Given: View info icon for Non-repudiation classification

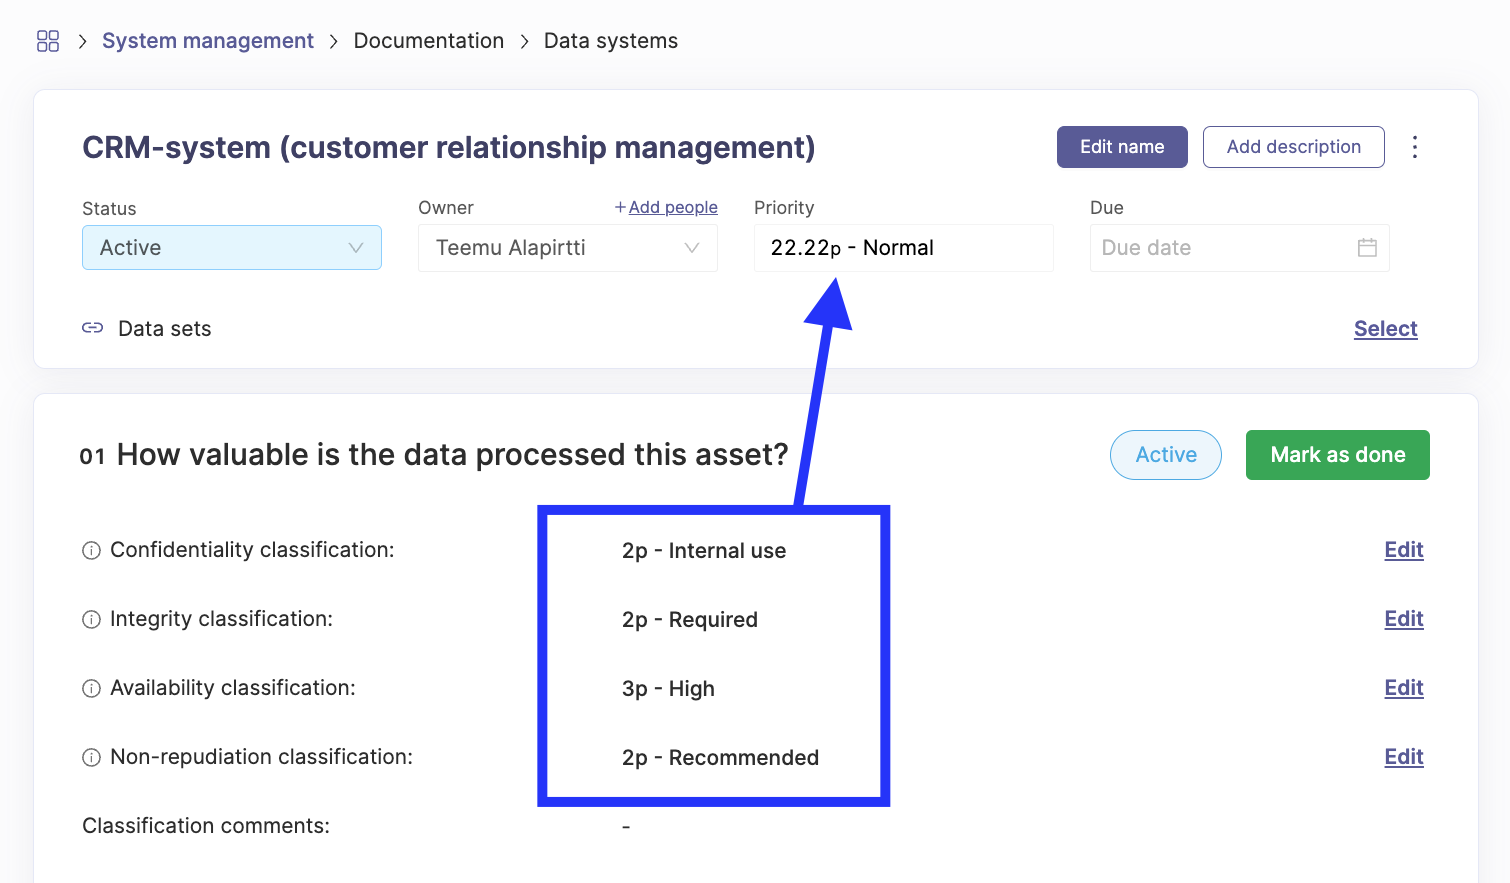Looking at the screenshot, I should [91, 757].
